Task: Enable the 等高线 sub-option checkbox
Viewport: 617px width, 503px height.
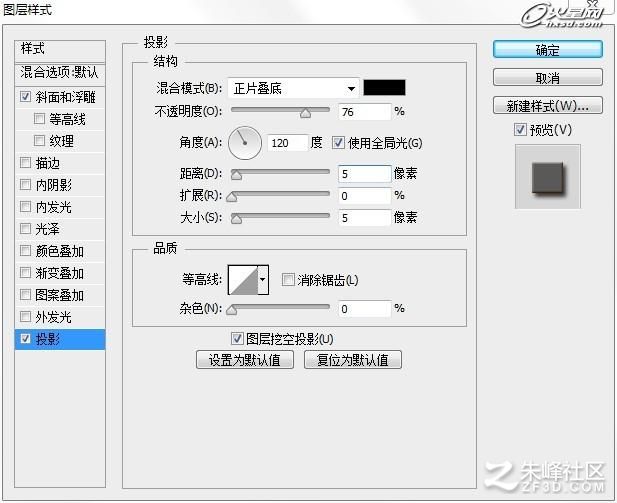Action: [x=39, y=118]
